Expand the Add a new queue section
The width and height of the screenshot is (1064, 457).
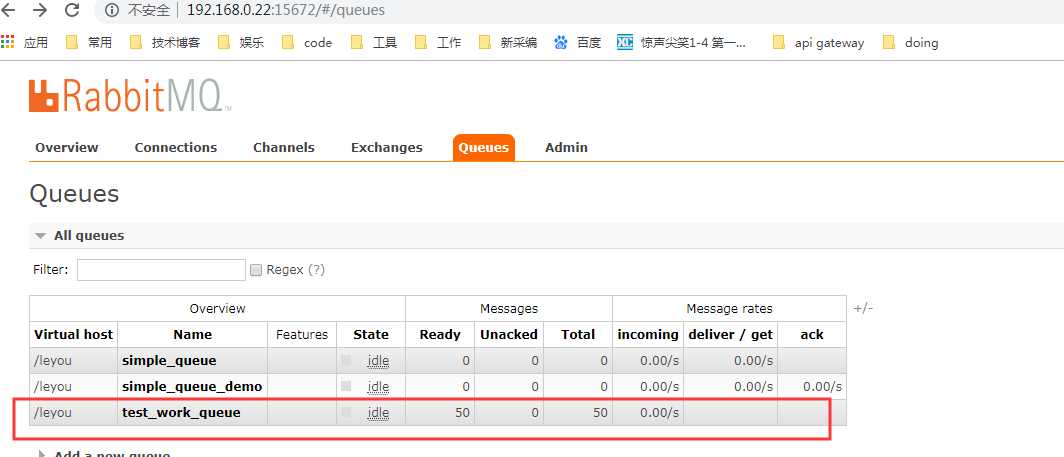point(104,454)
